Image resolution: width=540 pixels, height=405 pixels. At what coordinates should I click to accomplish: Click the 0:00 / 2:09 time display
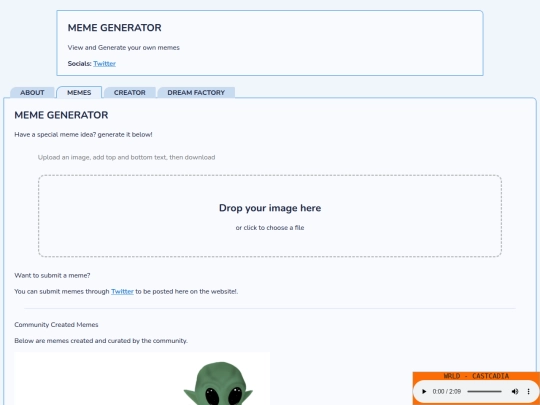(x=447, y=392)
